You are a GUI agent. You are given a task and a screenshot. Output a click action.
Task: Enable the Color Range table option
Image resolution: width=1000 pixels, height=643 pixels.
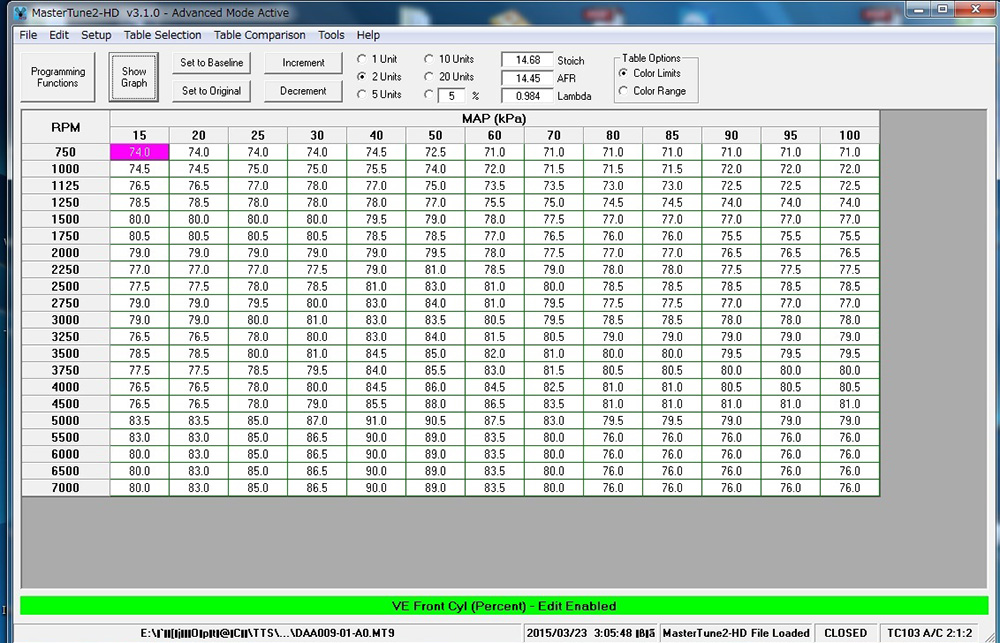[x=624, y=91]
